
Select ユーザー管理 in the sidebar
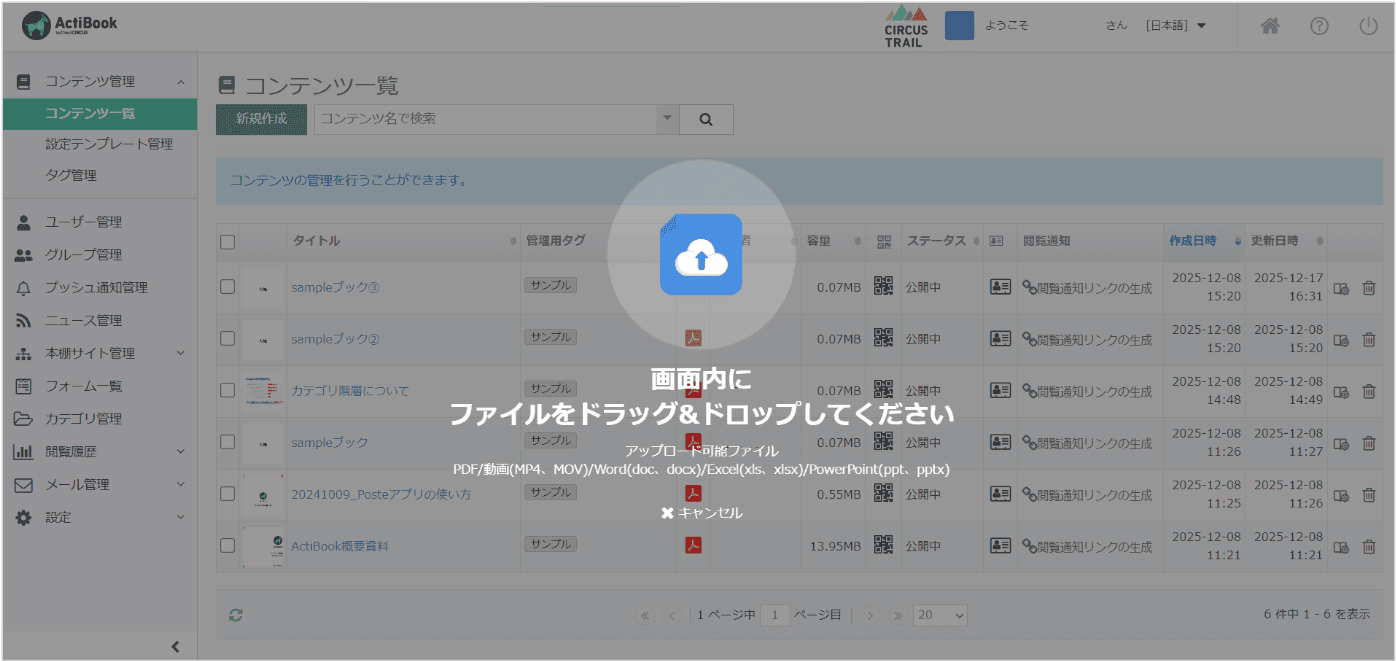83,222
